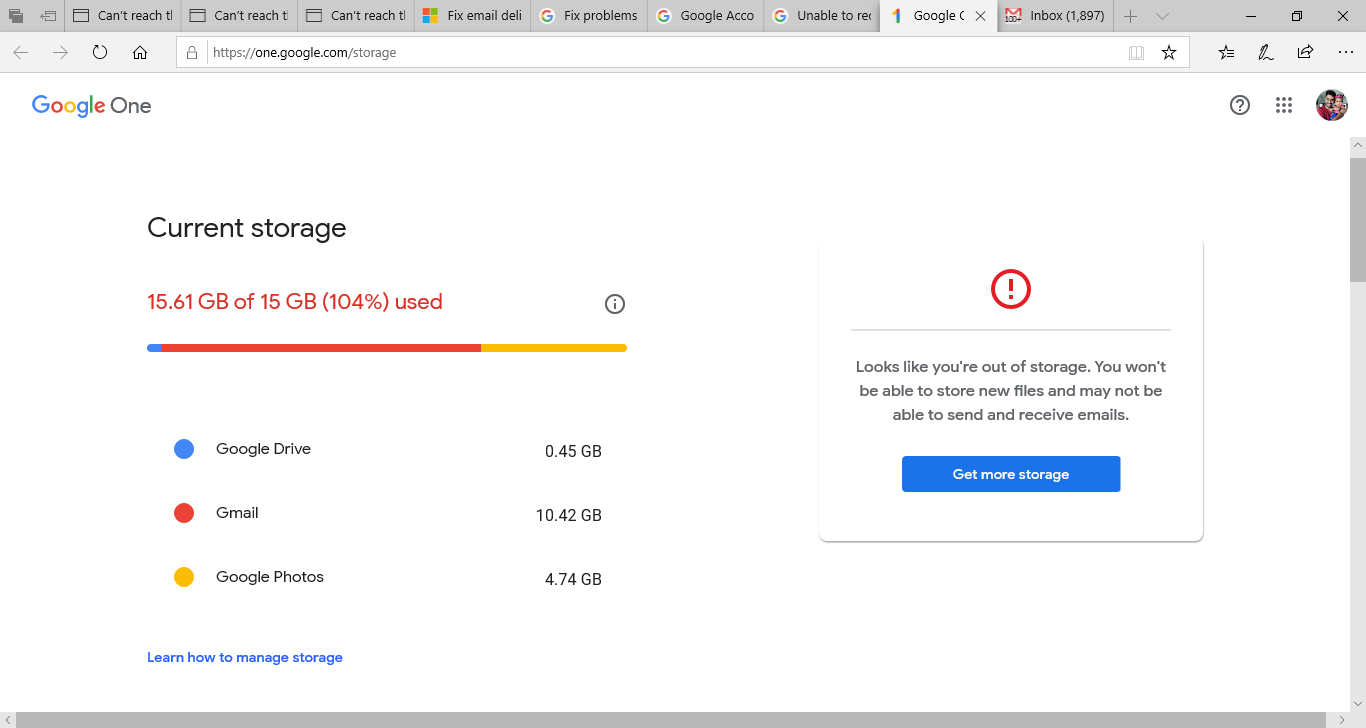Close the Google One tab
The image size is (1366, 728).
pos(981,16)
